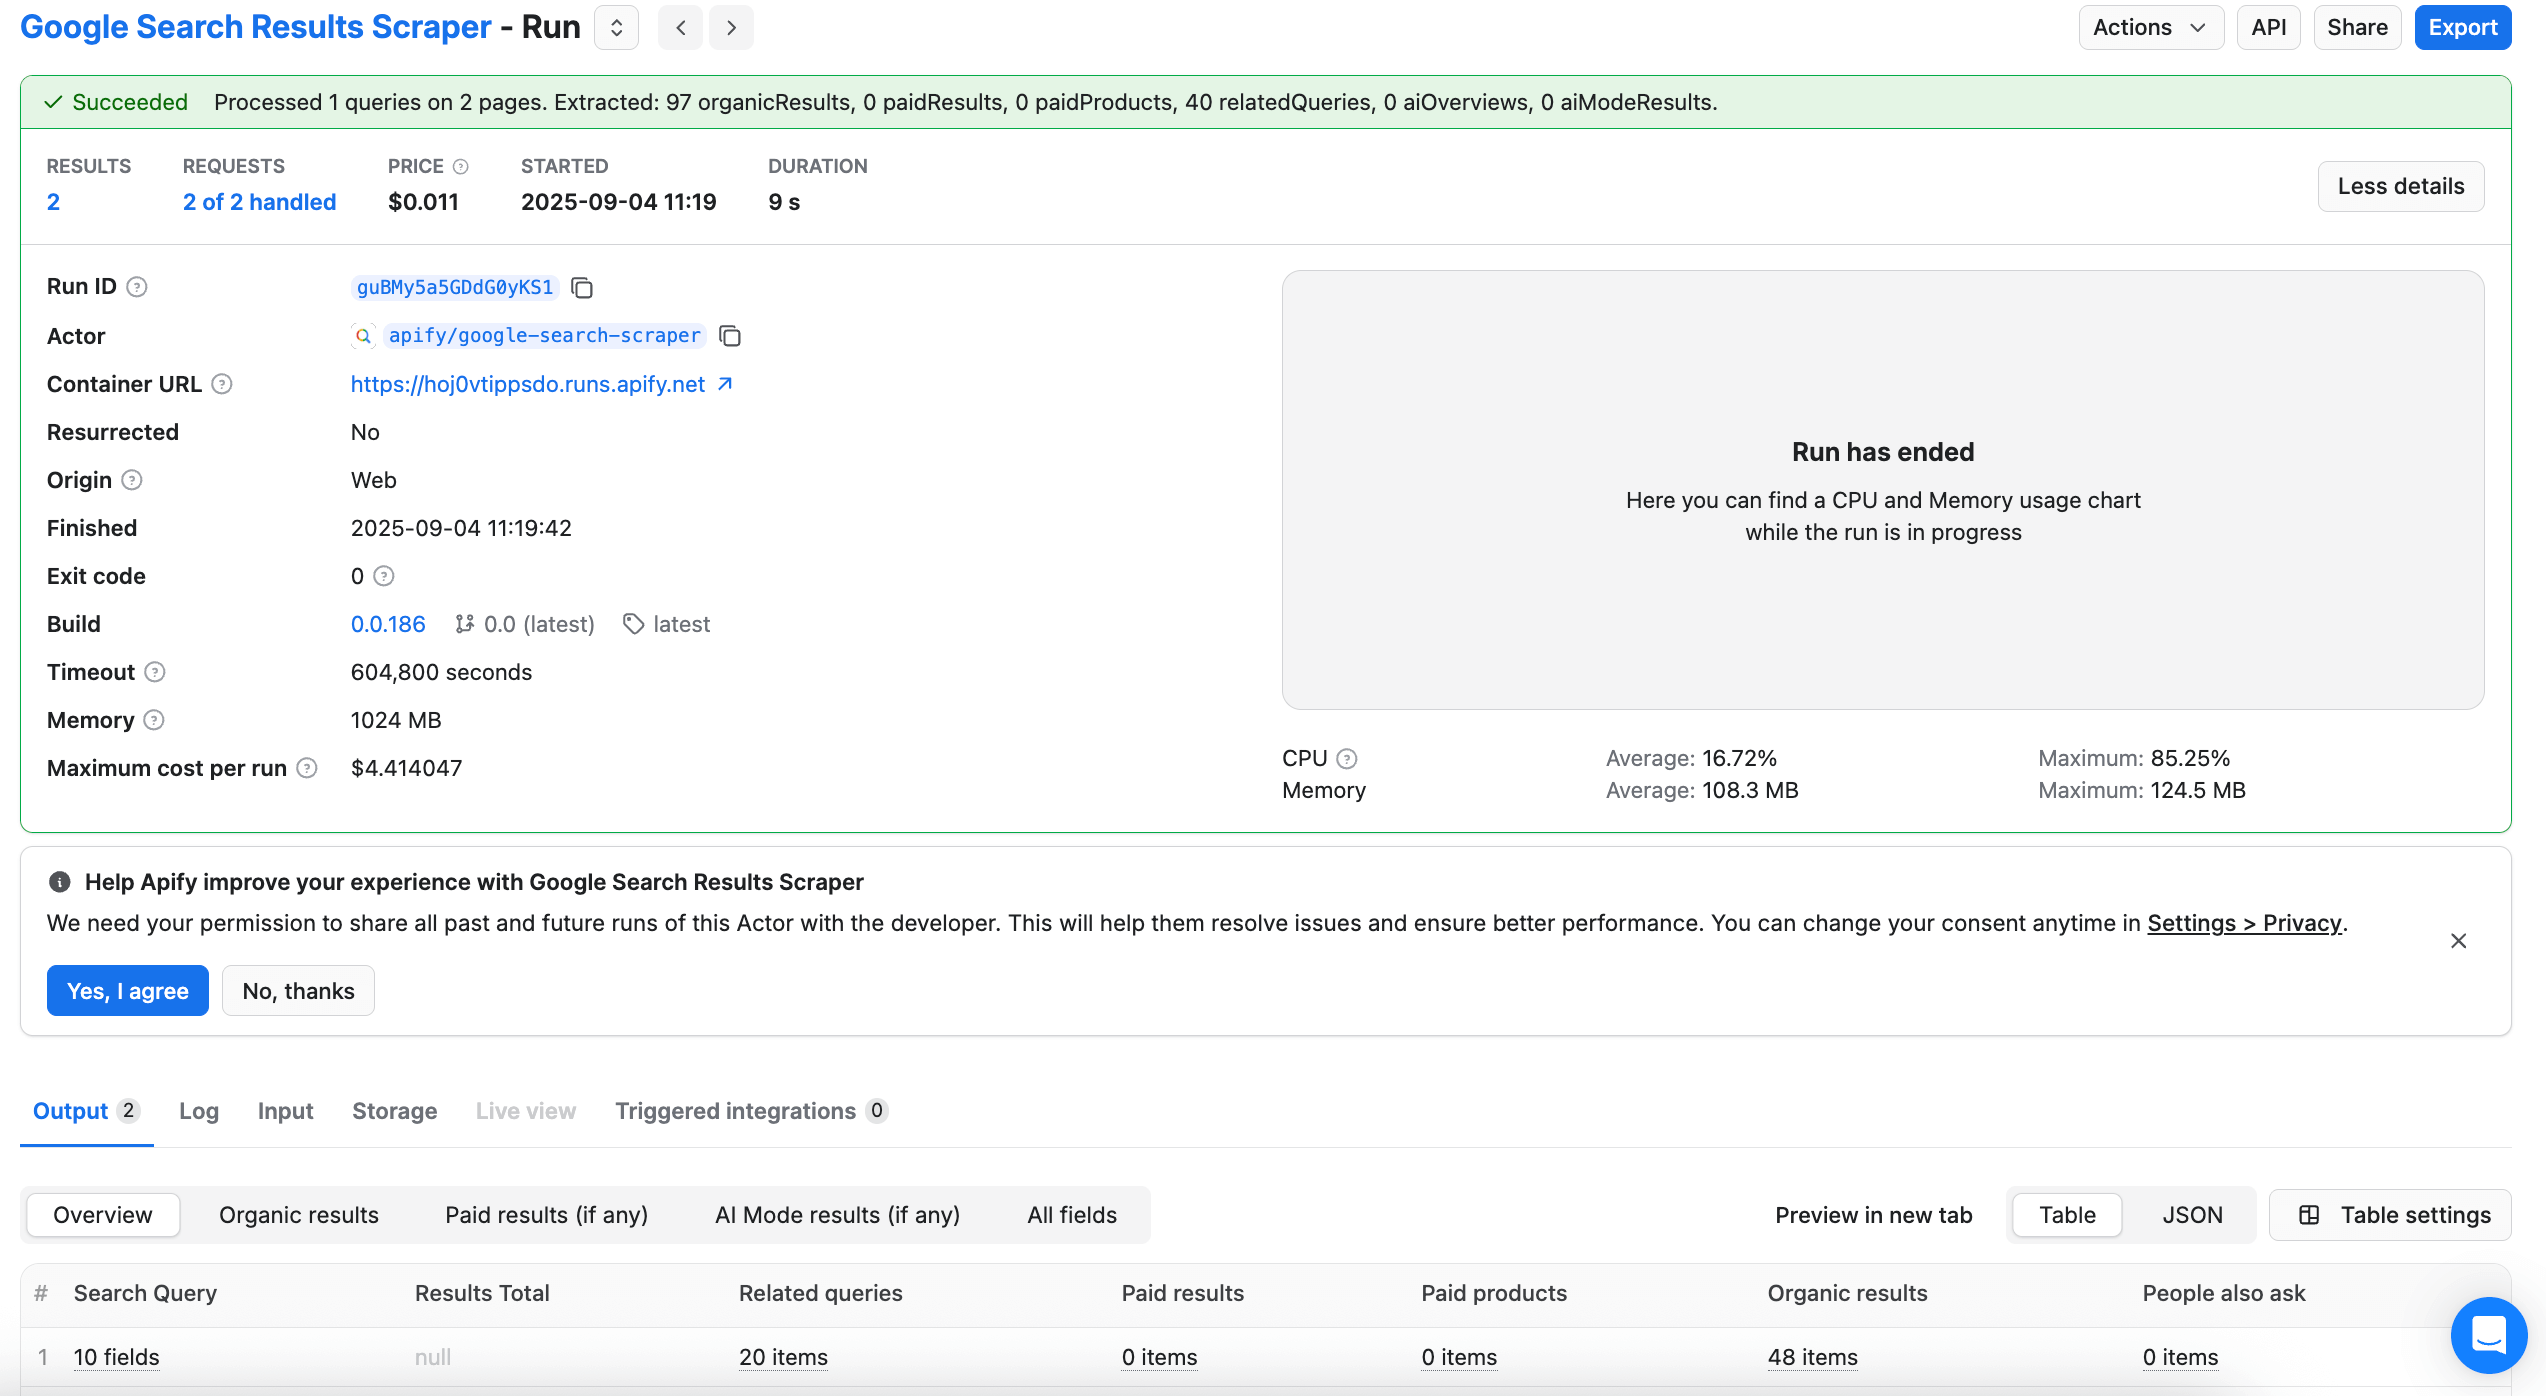Click the run selector chevrons beside the title

click(615, 27)
